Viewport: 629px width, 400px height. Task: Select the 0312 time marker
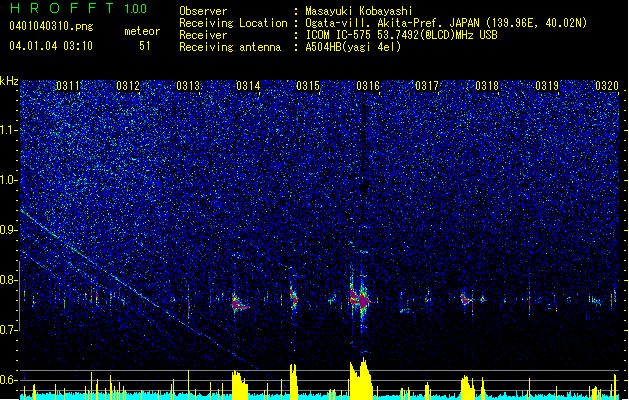point(128,85)
